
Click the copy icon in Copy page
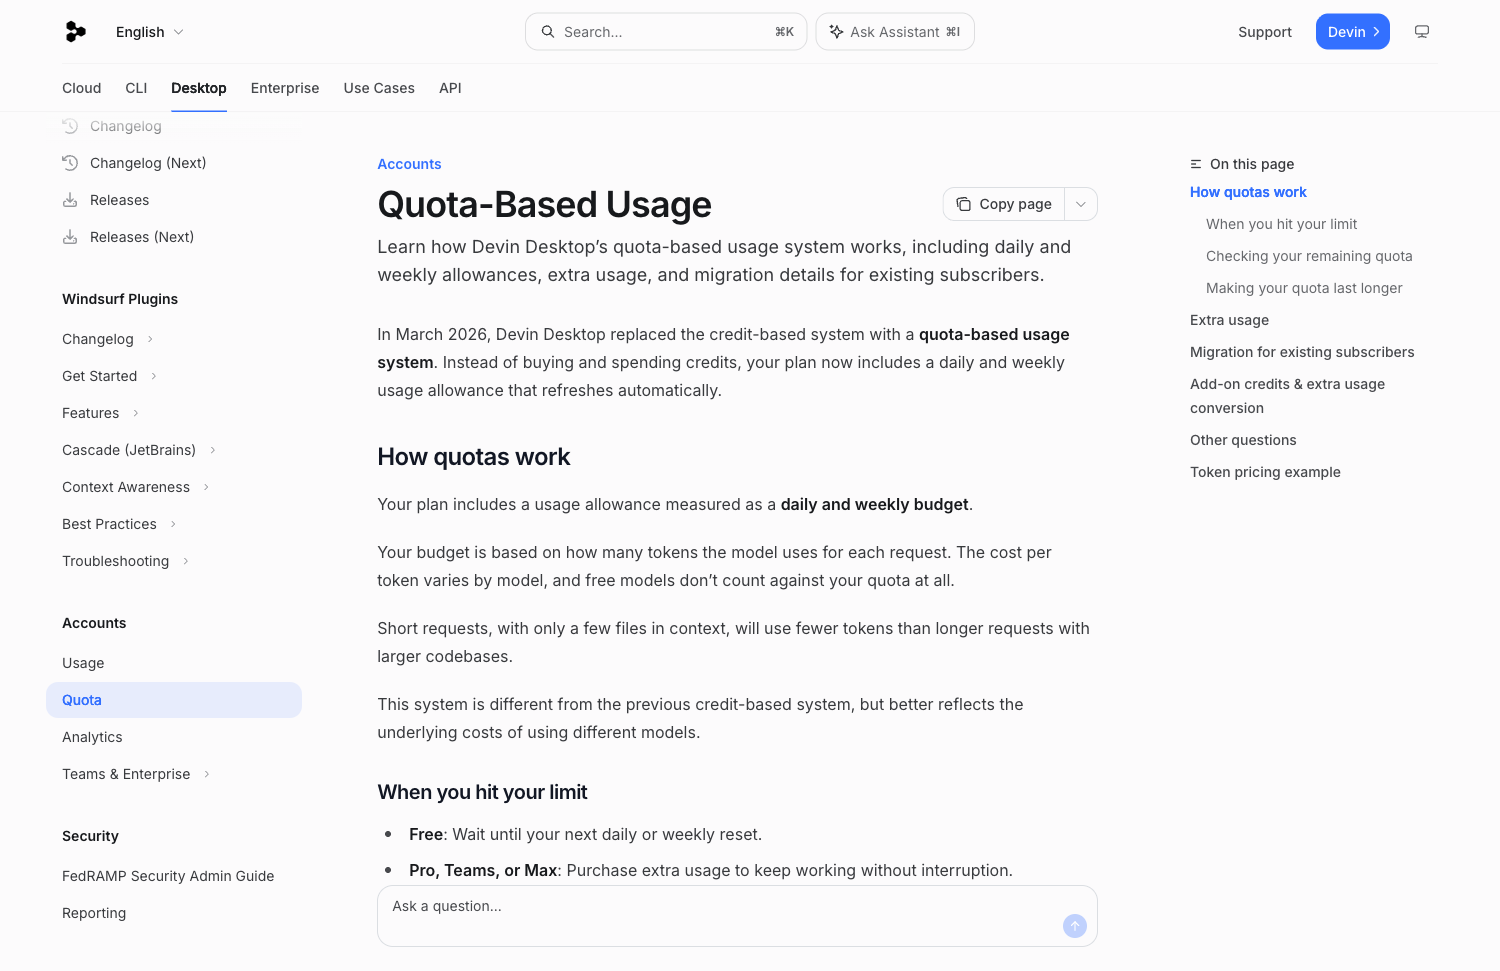pos(963,204)
